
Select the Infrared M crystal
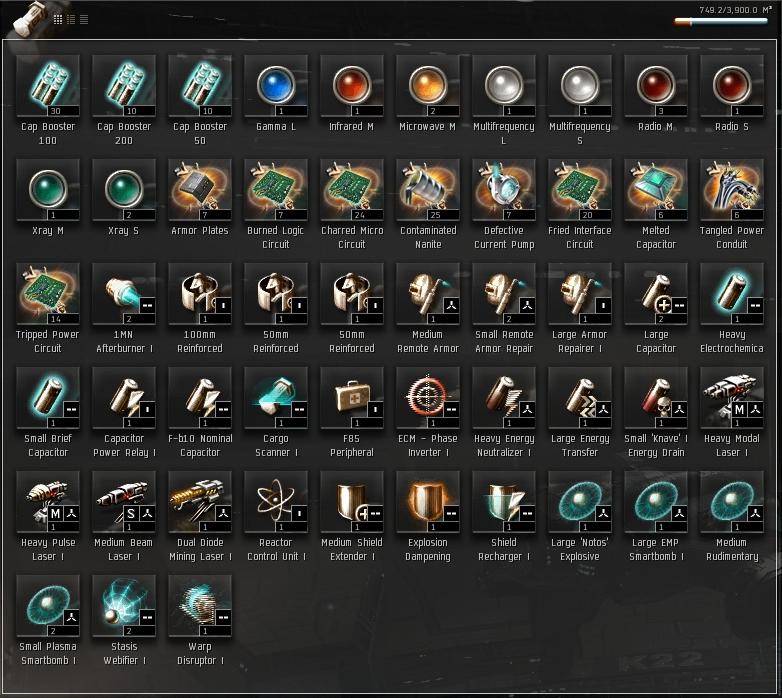click(x=352, y=86)
